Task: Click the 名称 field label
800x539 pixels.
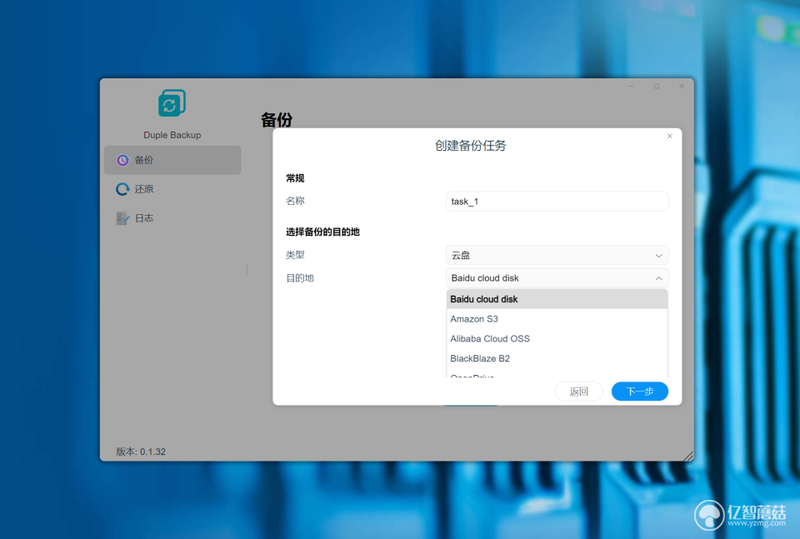Action: 295,201
